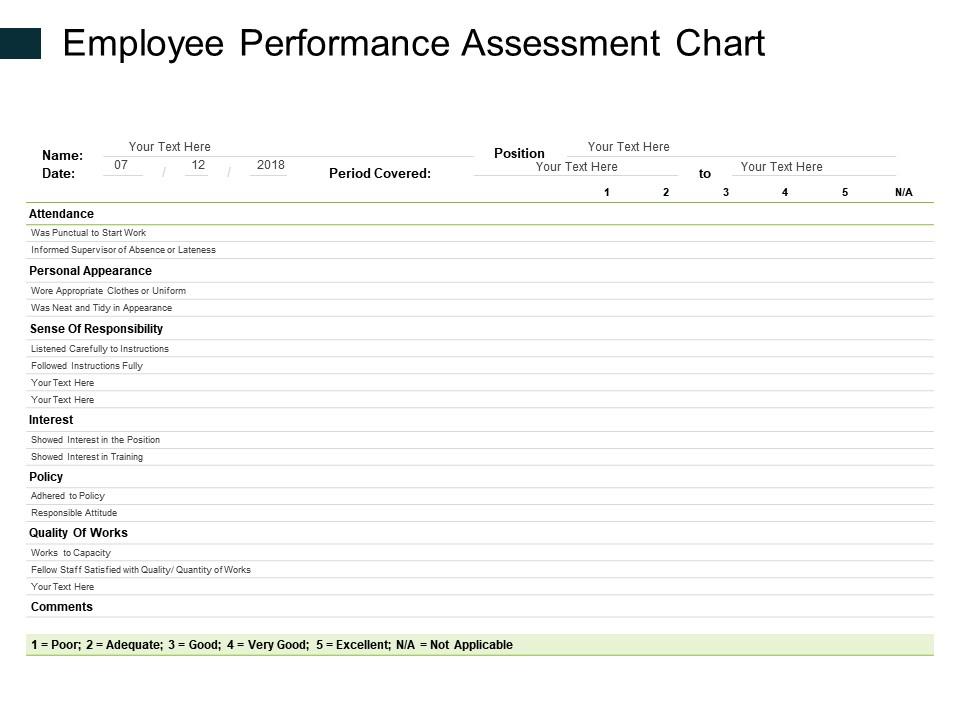This screenshot has width=960, height=720.
Task: Select 'Works to Capacity' row
Action: tap(480, 553)
